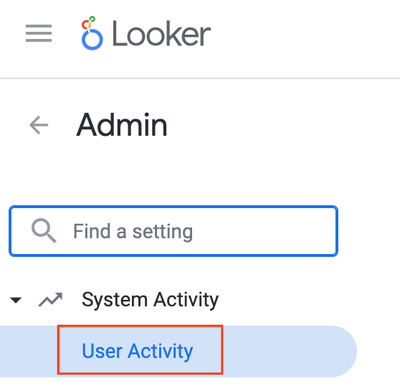Click the trending line System Activity icon
400x389 pixels.
coord(50,299)
